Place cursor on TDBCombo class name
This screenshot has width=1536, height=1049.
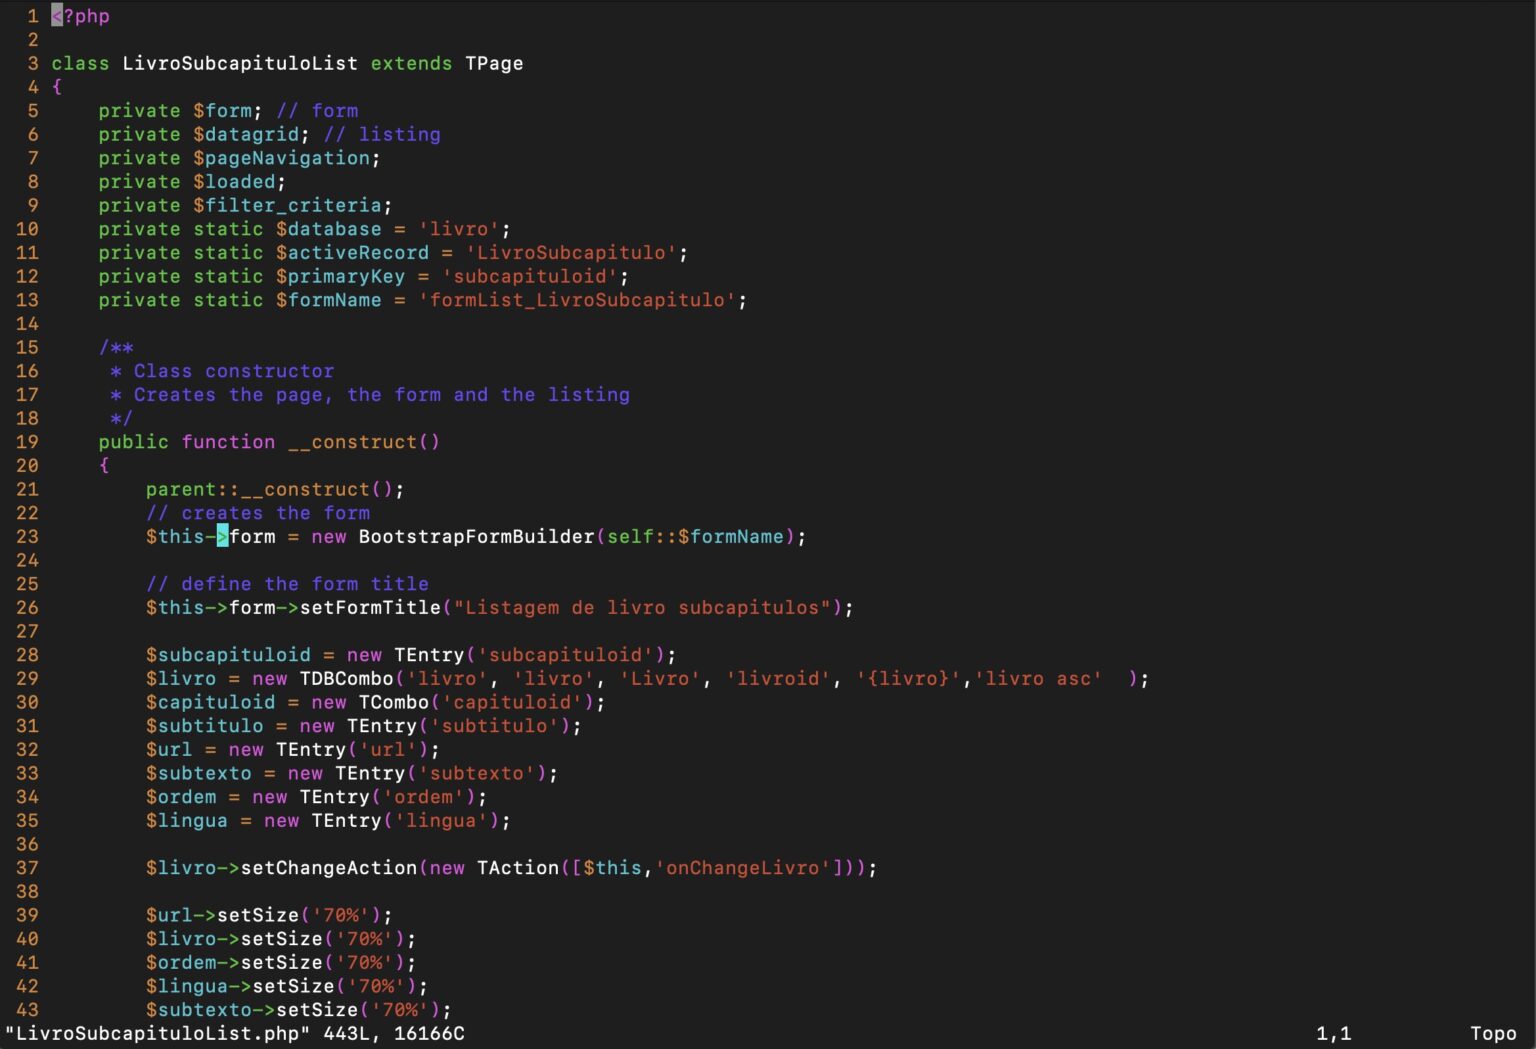click(x=346, y=679)
